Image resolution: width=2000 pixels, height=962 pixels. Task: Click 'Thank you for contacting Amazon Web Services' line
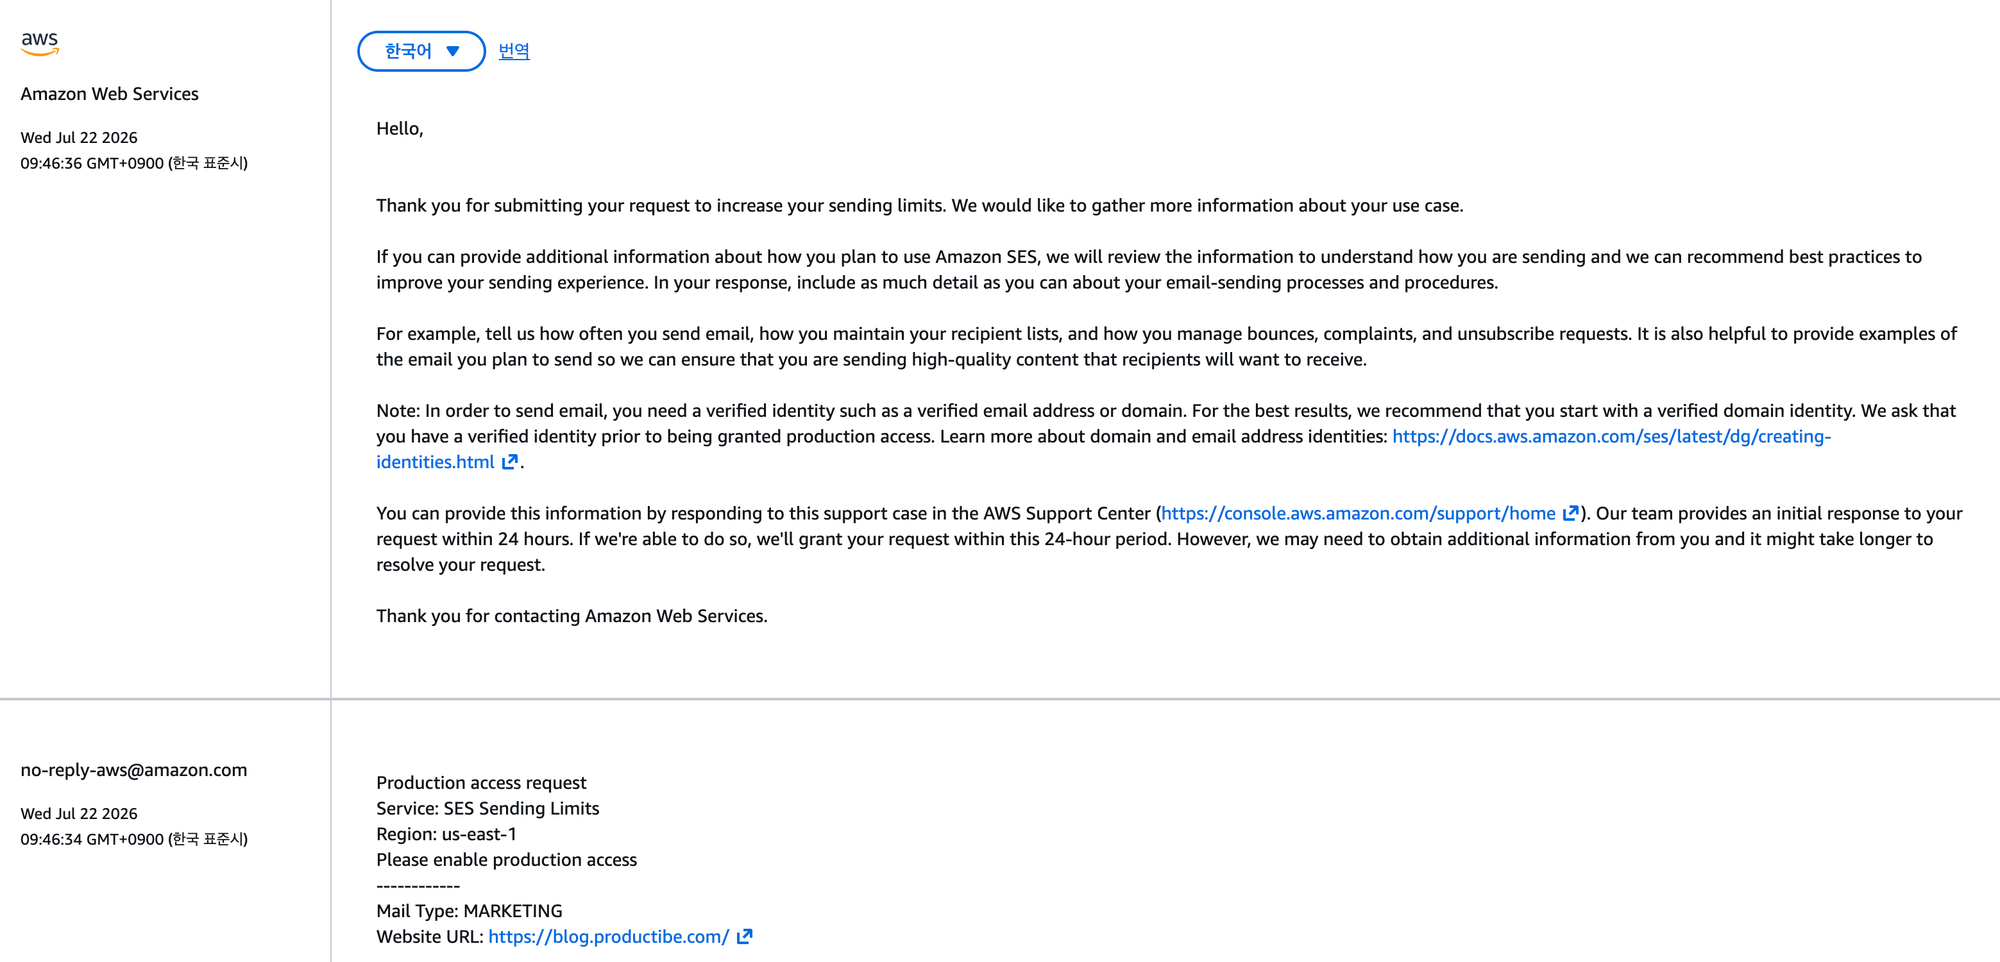pyautogui.click(x=572, y=616)
